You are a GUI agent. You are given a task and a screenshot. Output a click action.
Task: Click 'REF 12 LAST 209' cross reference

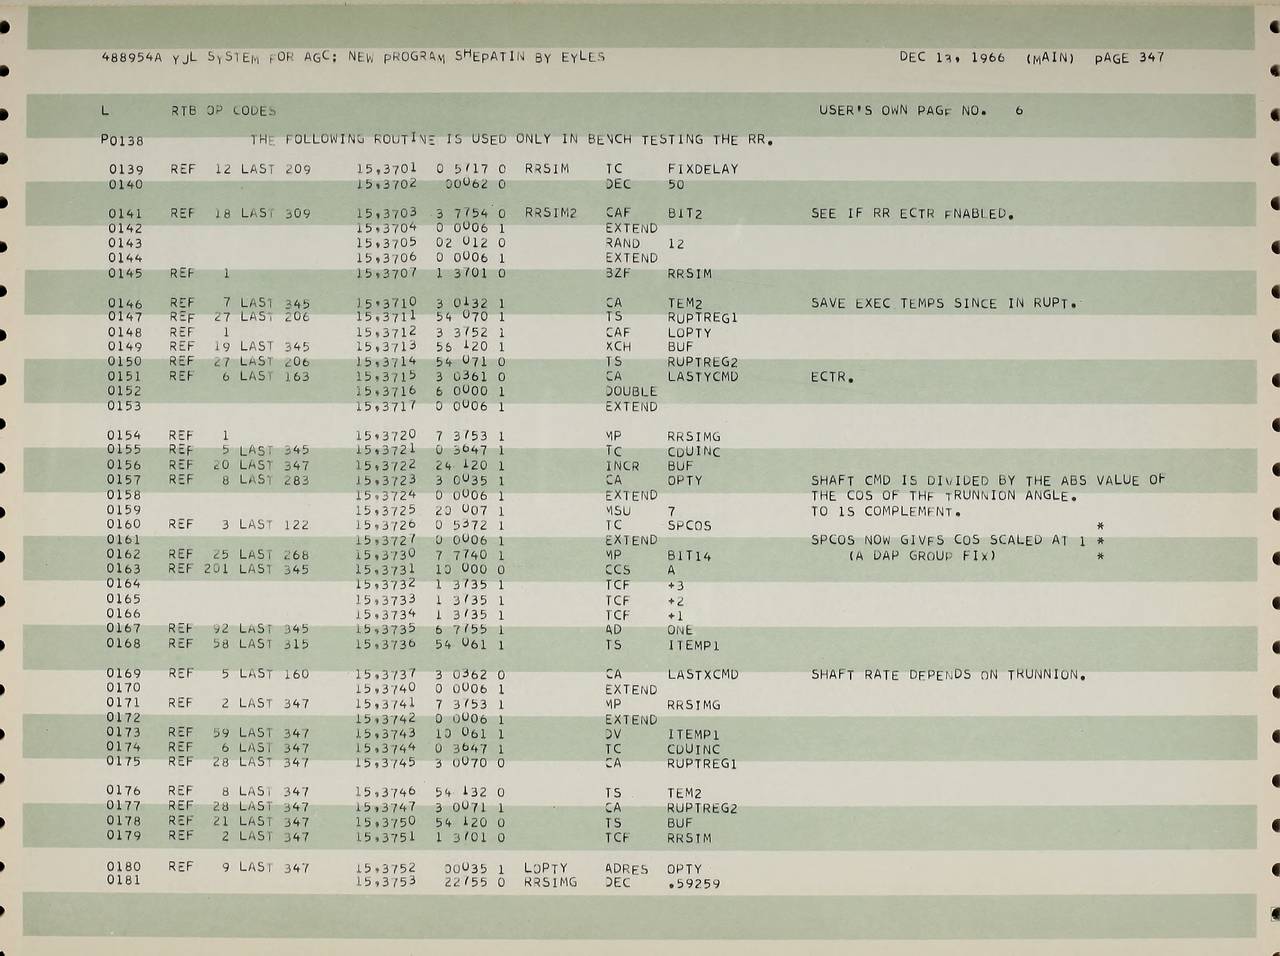click(240, 170)
